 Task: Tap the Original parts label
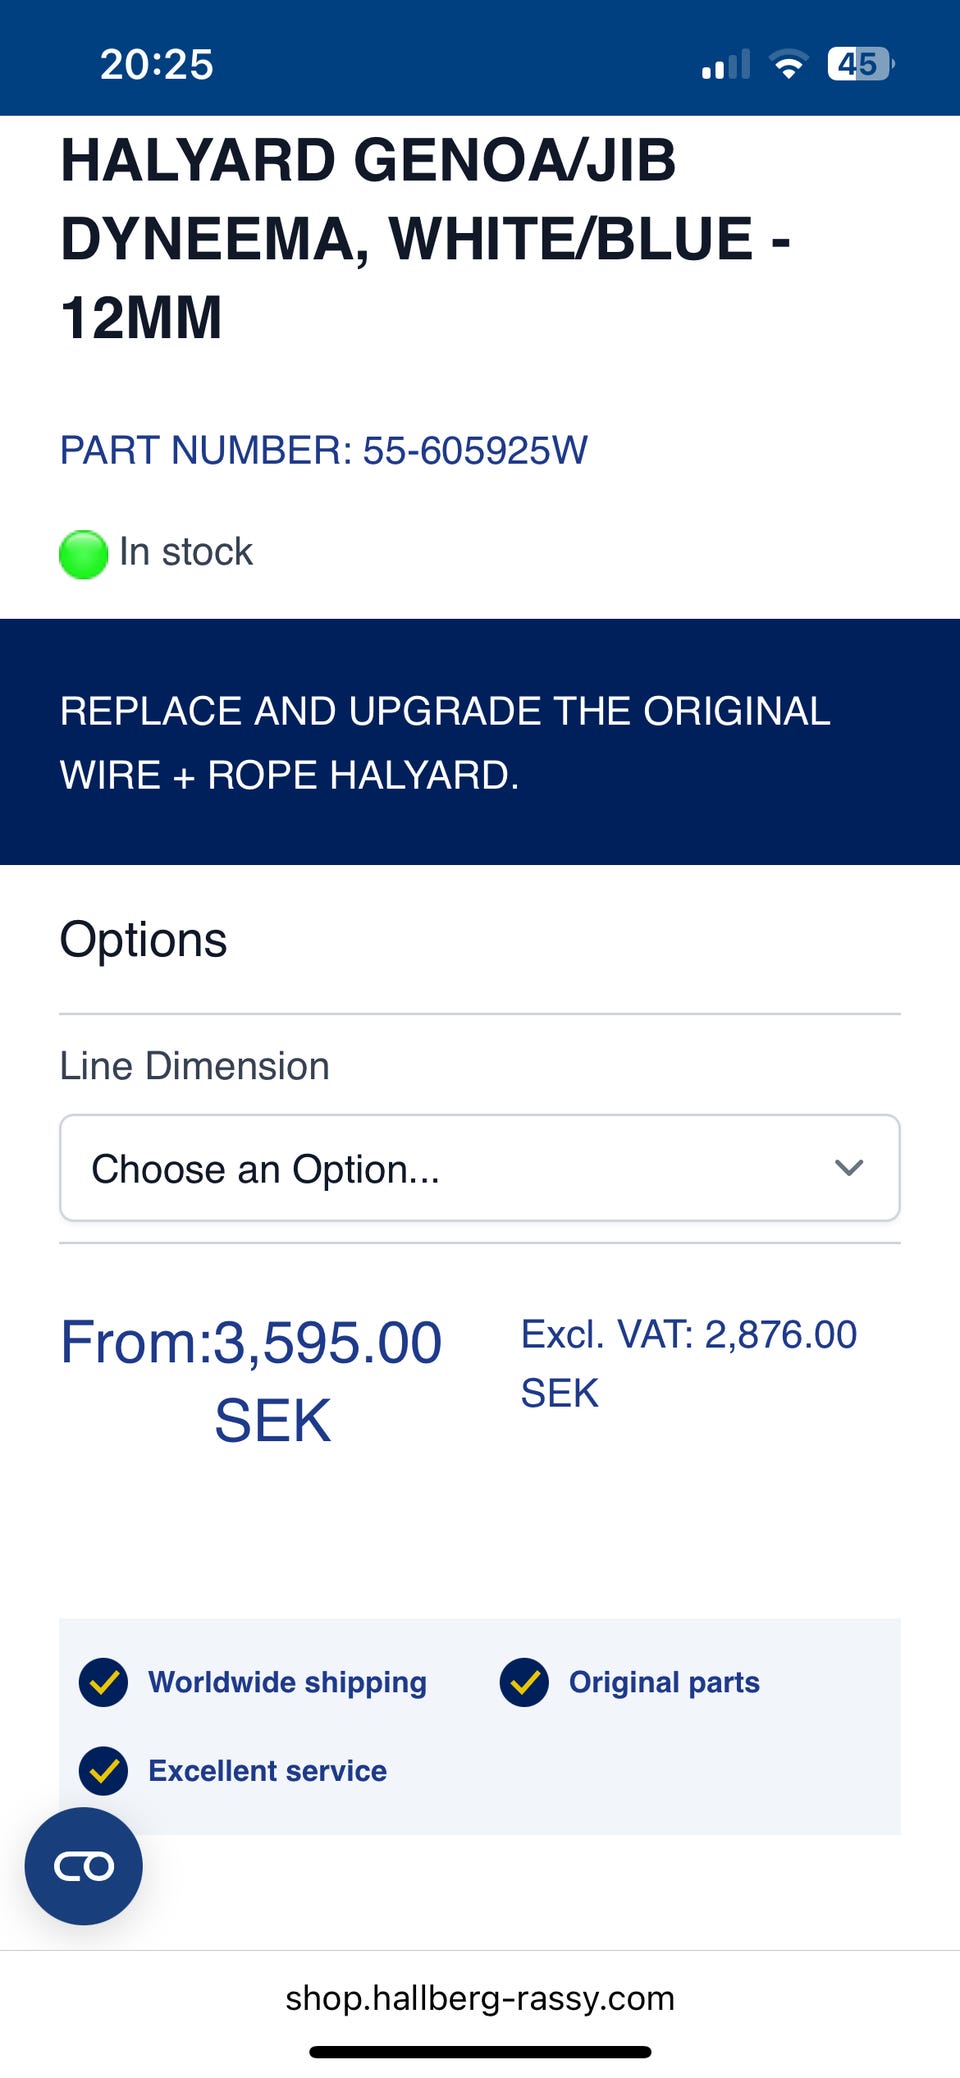[664, 1682]
